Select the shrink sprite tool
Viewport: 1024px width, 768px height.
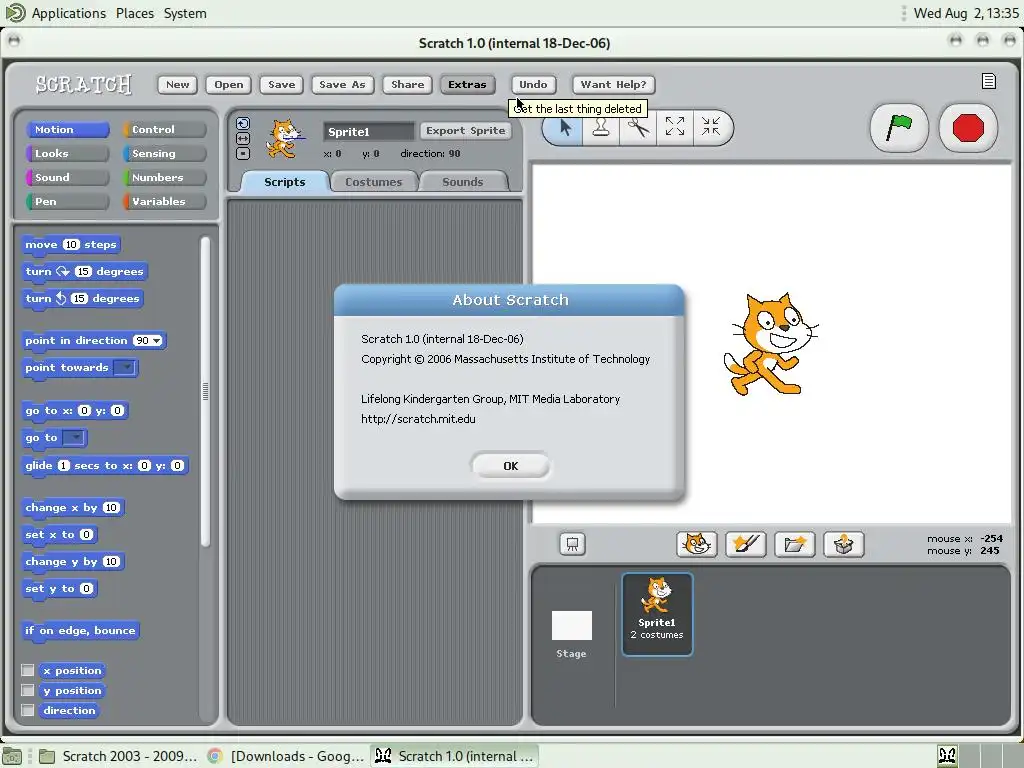tap(711, 127)
